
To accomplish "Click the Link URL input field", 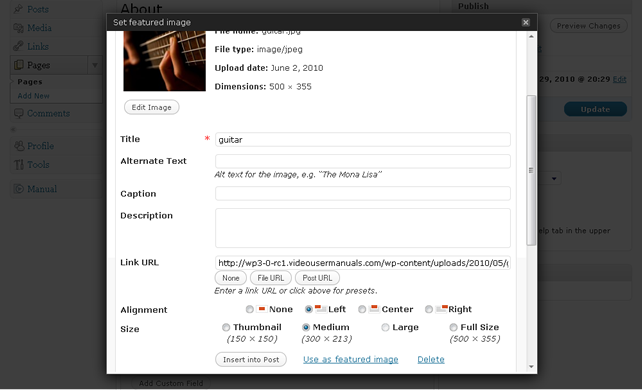I will click(363, 263).
